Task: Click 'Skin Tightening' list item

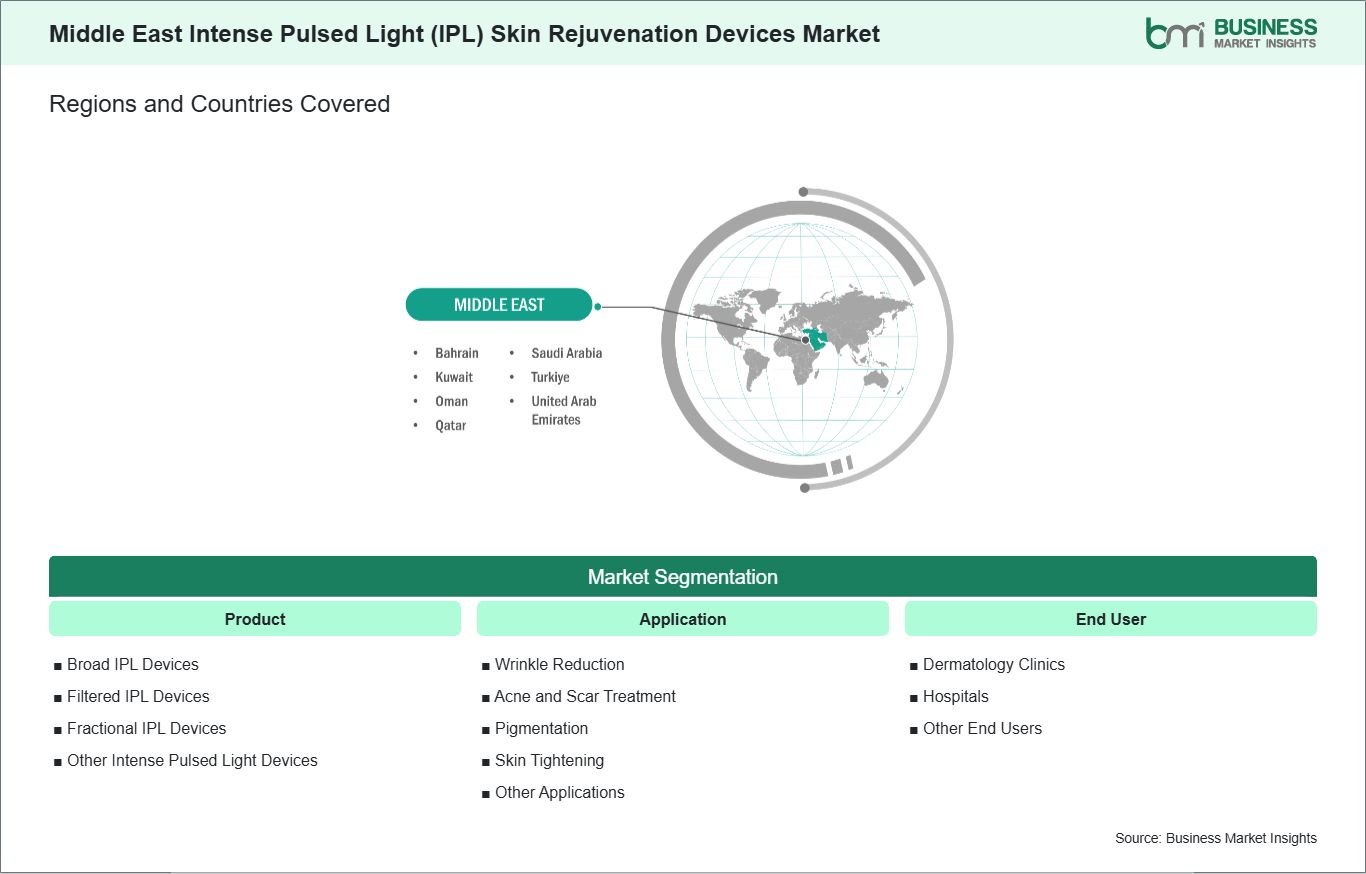Action: [549, 760]
